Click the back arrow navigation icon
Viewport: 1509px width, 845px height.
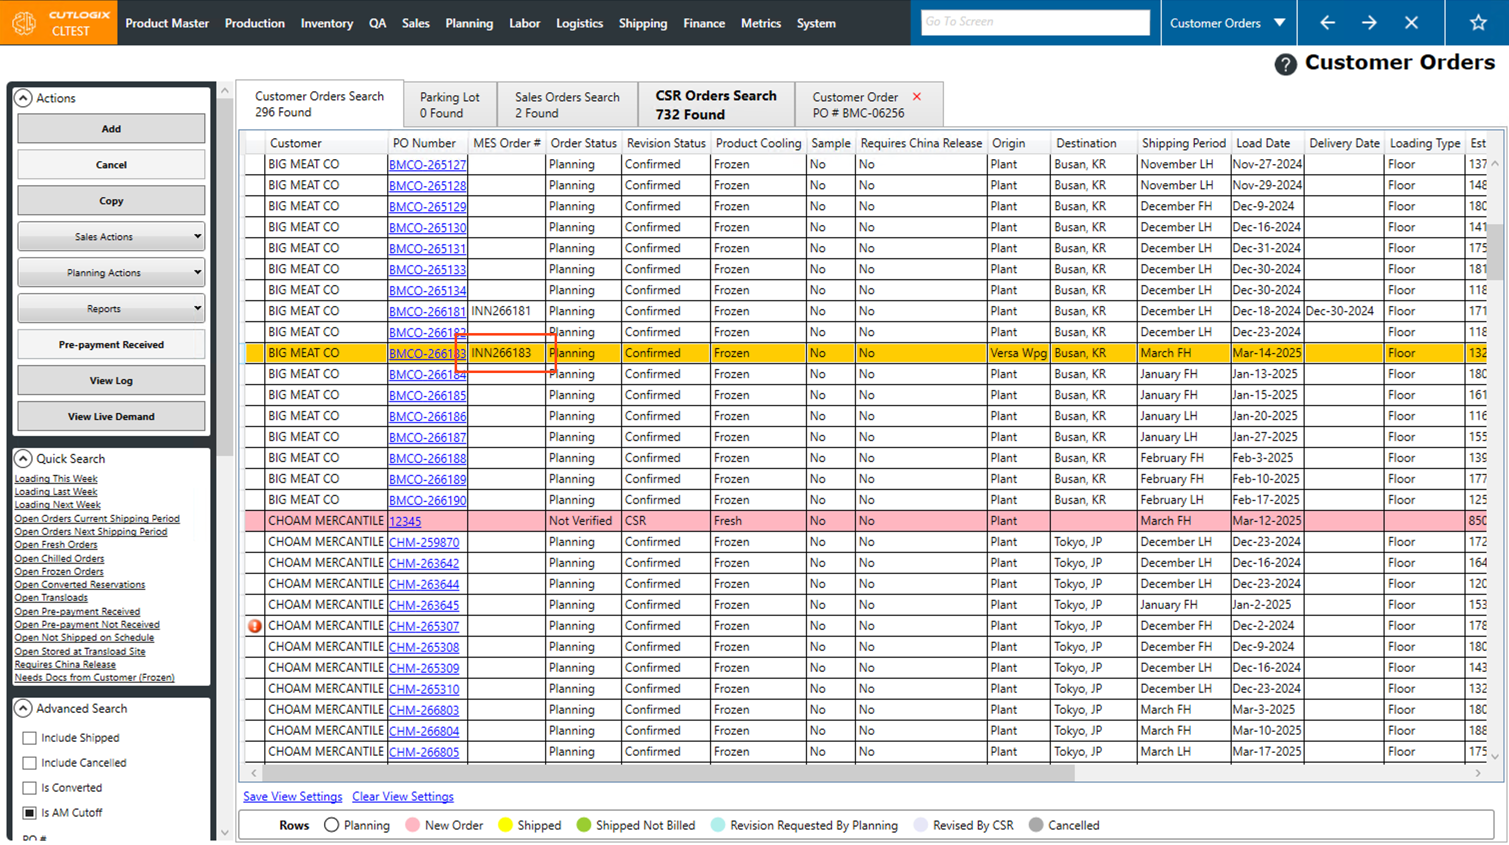pyautogui.click(x=1327, y=22)
